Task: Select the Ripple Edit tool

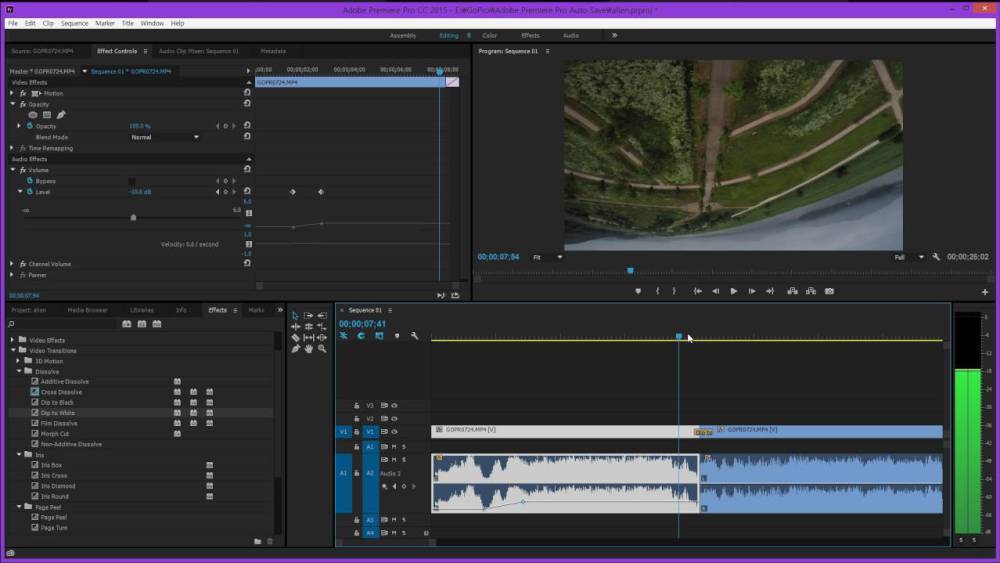Action: [295, 326]
